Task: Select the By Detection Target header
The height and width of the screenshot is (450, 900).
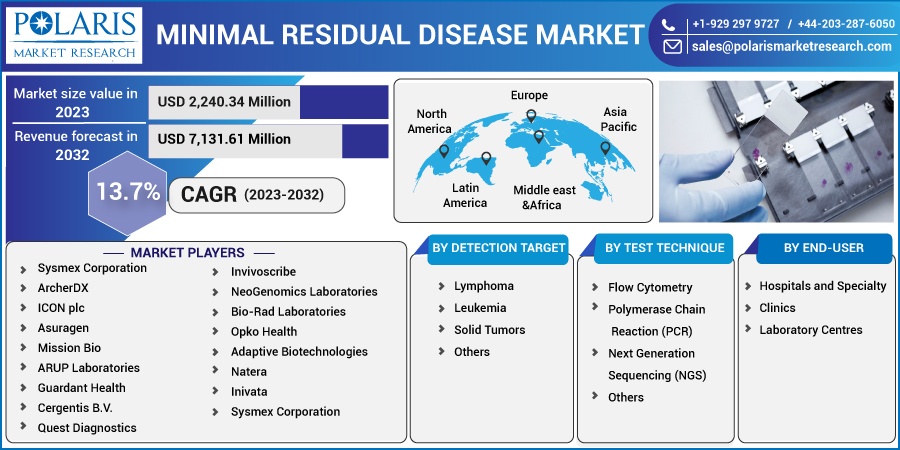Action: click(498, 248)
